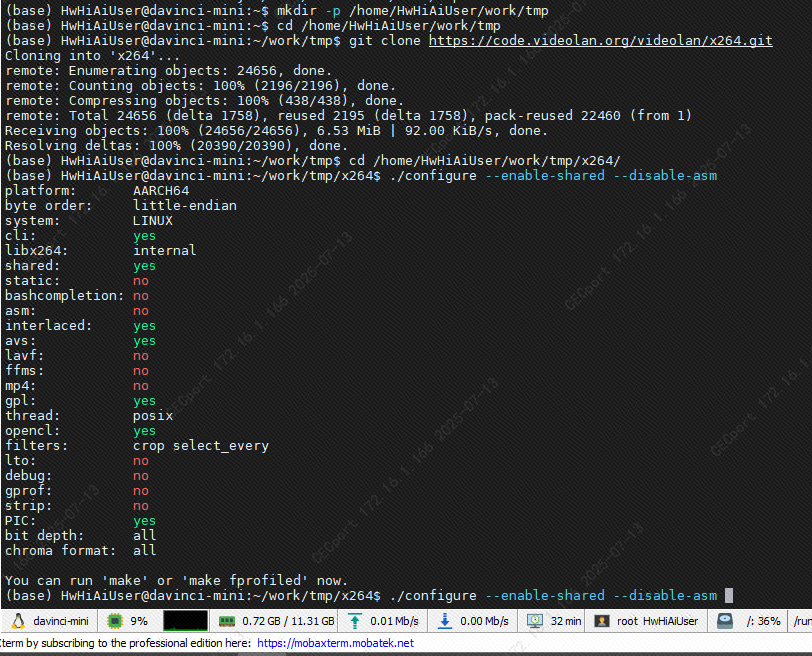Click the 'PIC: yes' line
The width and height of the screenshot is (812, 656).
[80, 521]
